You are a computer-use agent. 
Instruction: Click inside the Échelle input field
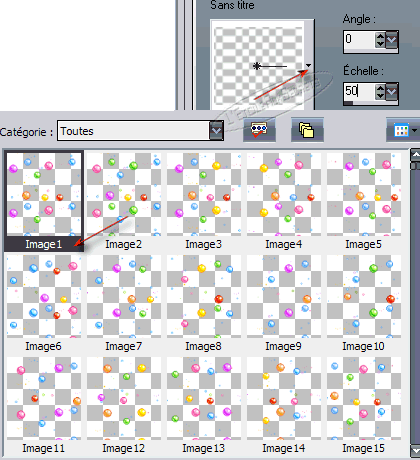point(359,92)
